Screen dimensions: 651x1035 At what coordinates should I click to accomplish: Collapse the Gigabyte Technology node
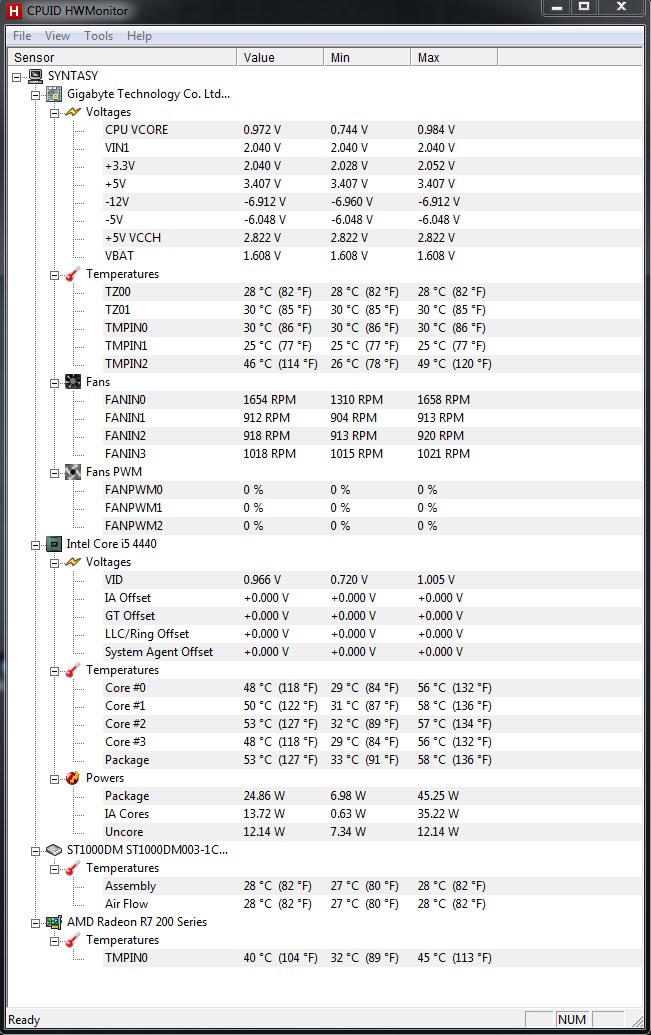point(36,94)
